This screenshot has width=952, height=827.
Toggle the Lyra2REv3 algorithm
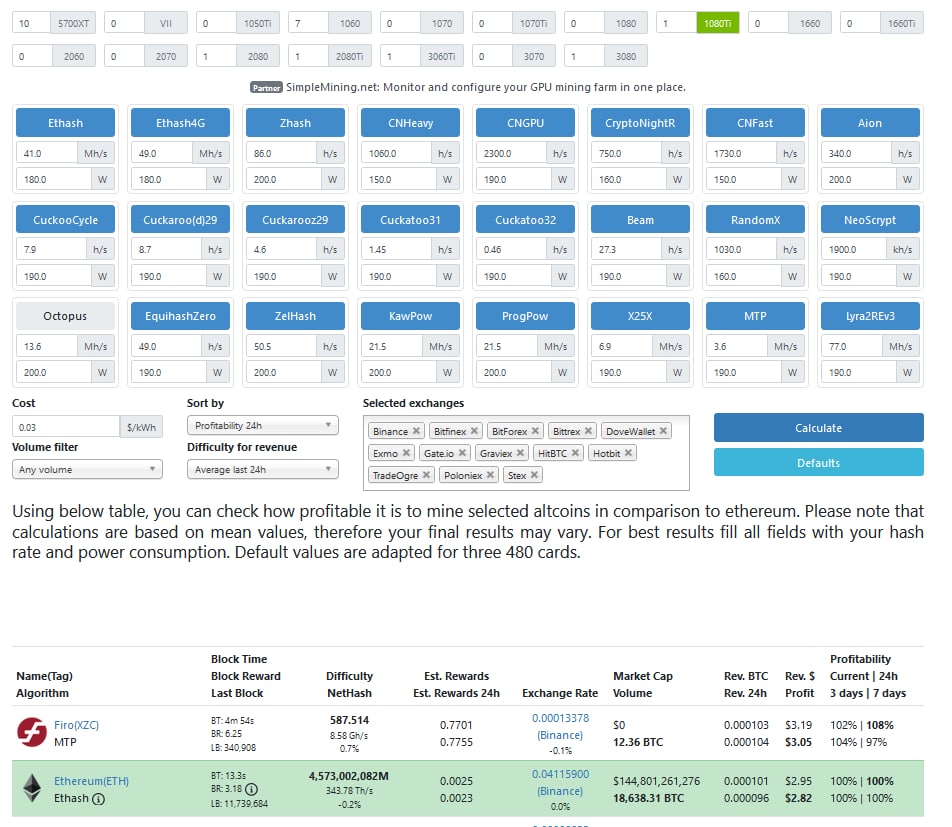pos(870,316)
